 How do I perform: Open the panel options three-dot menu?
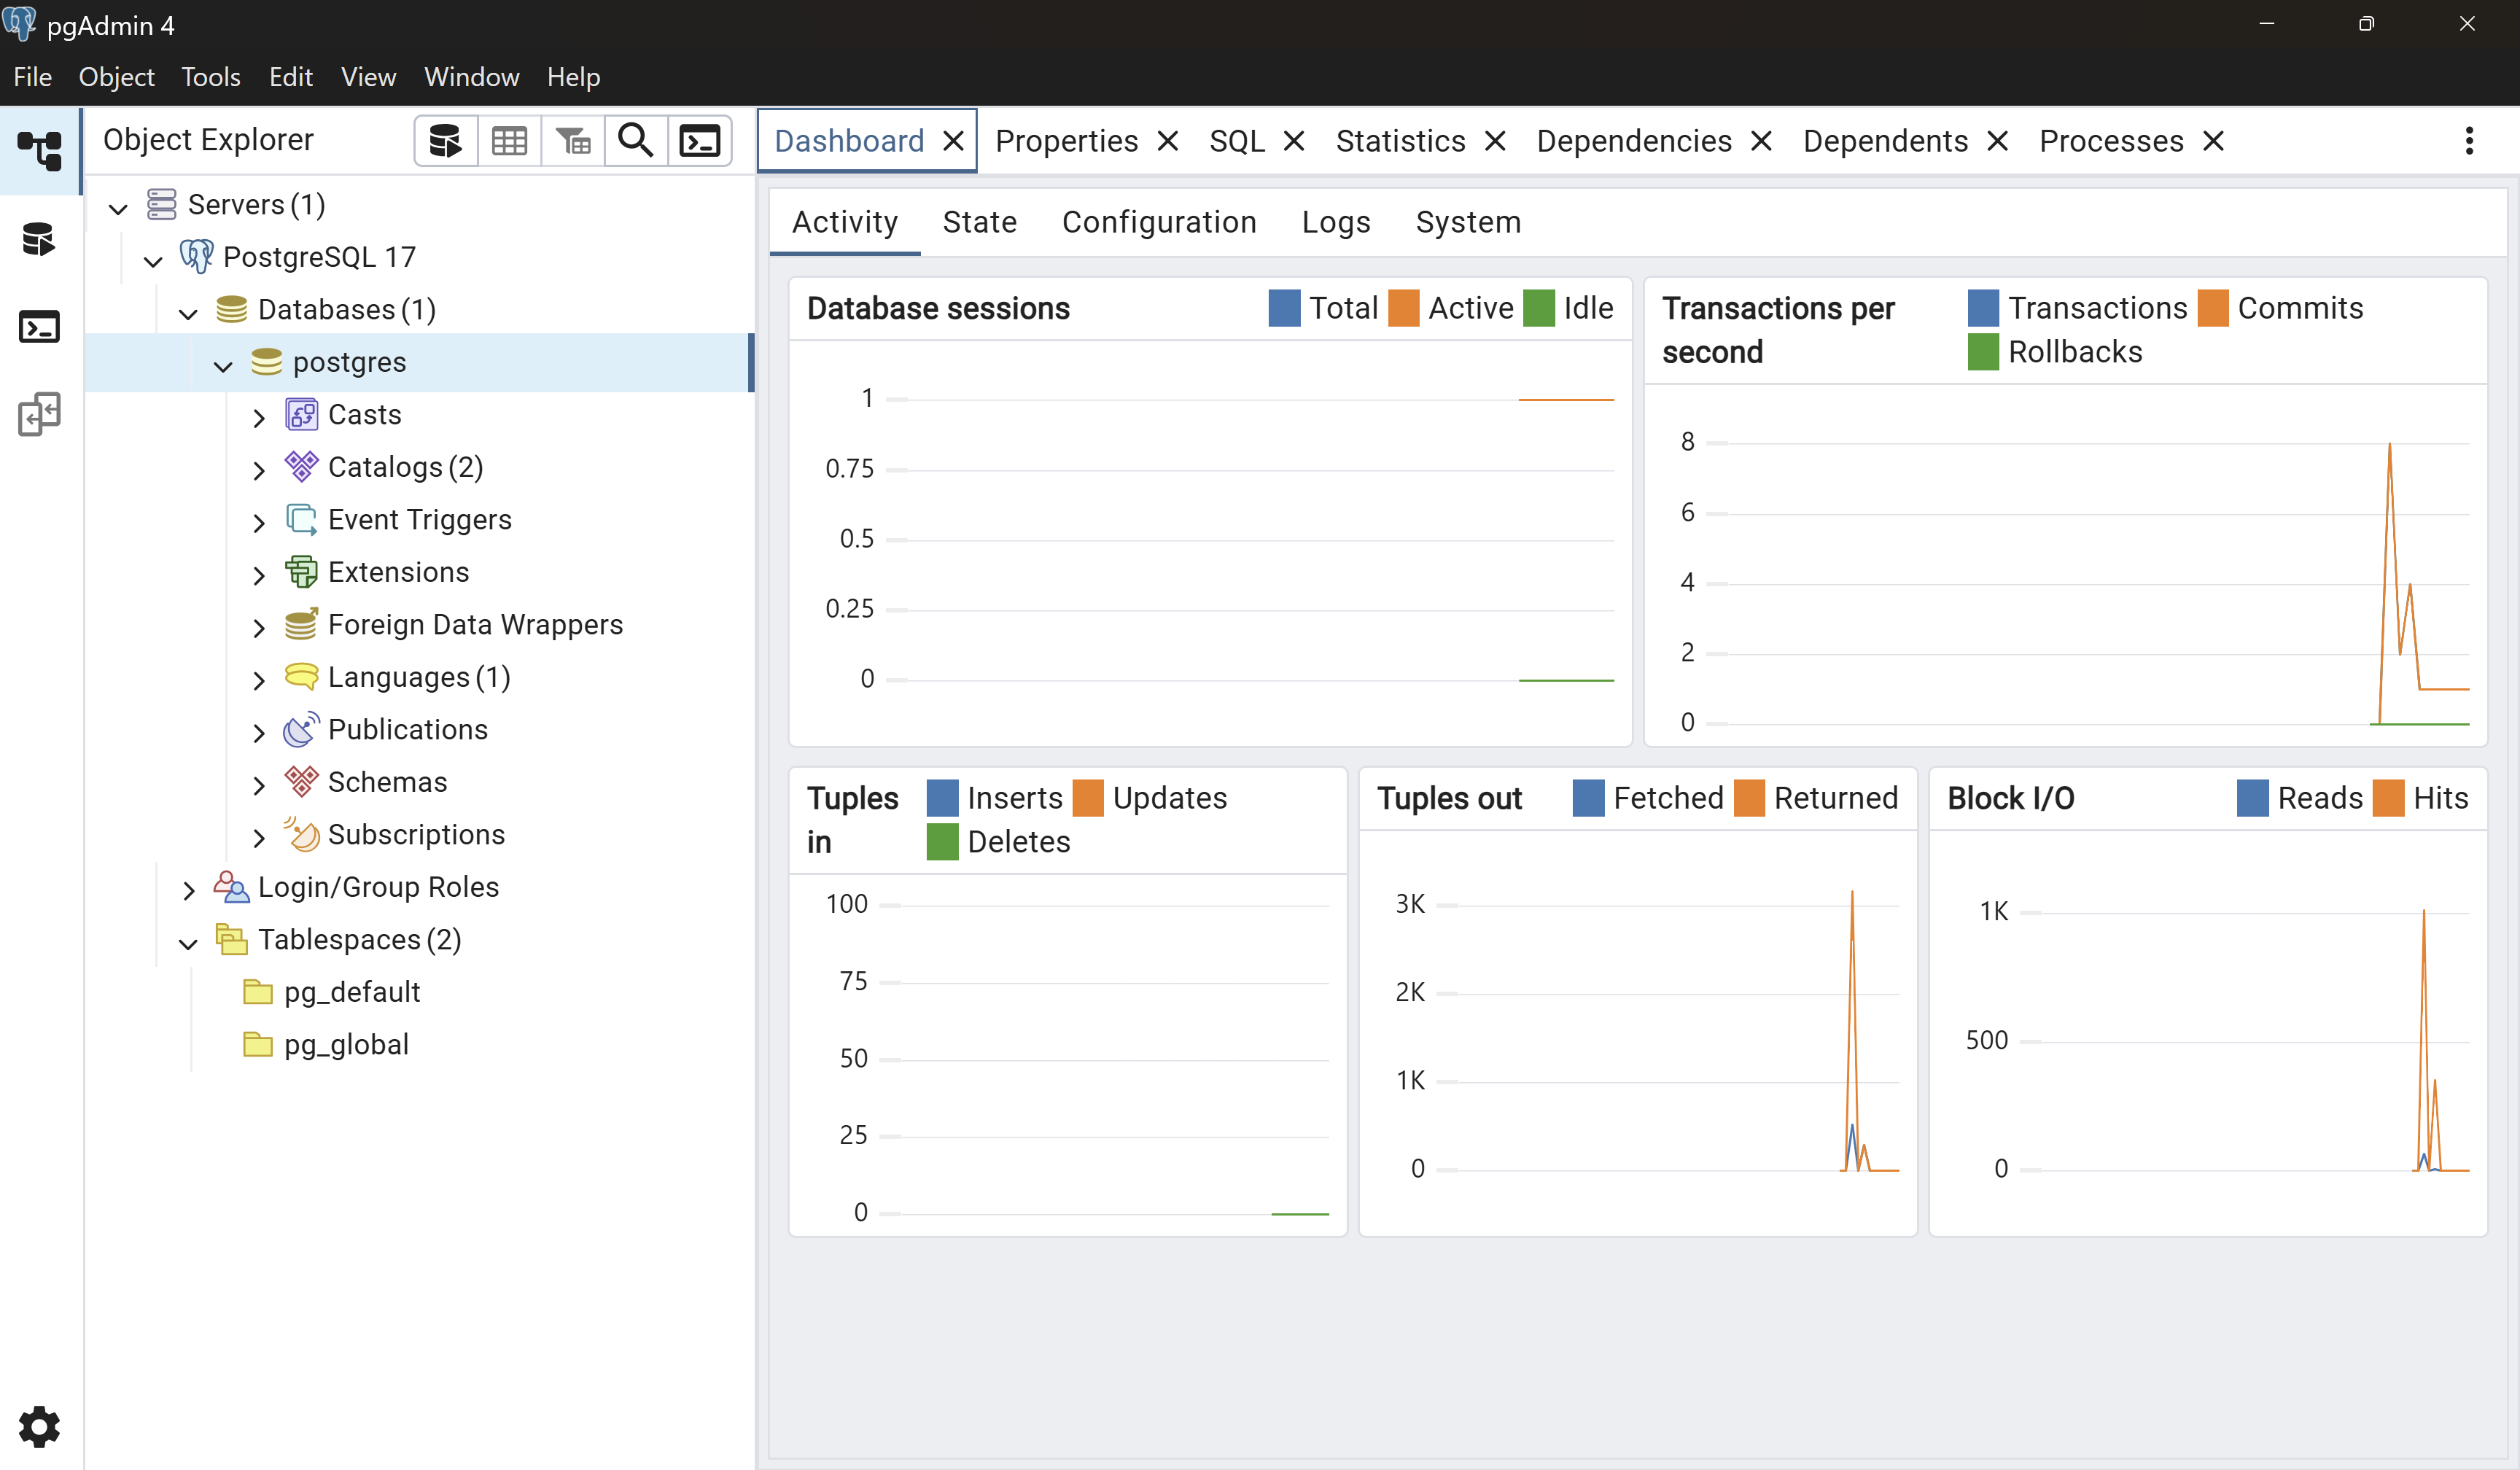[2469, 141]
